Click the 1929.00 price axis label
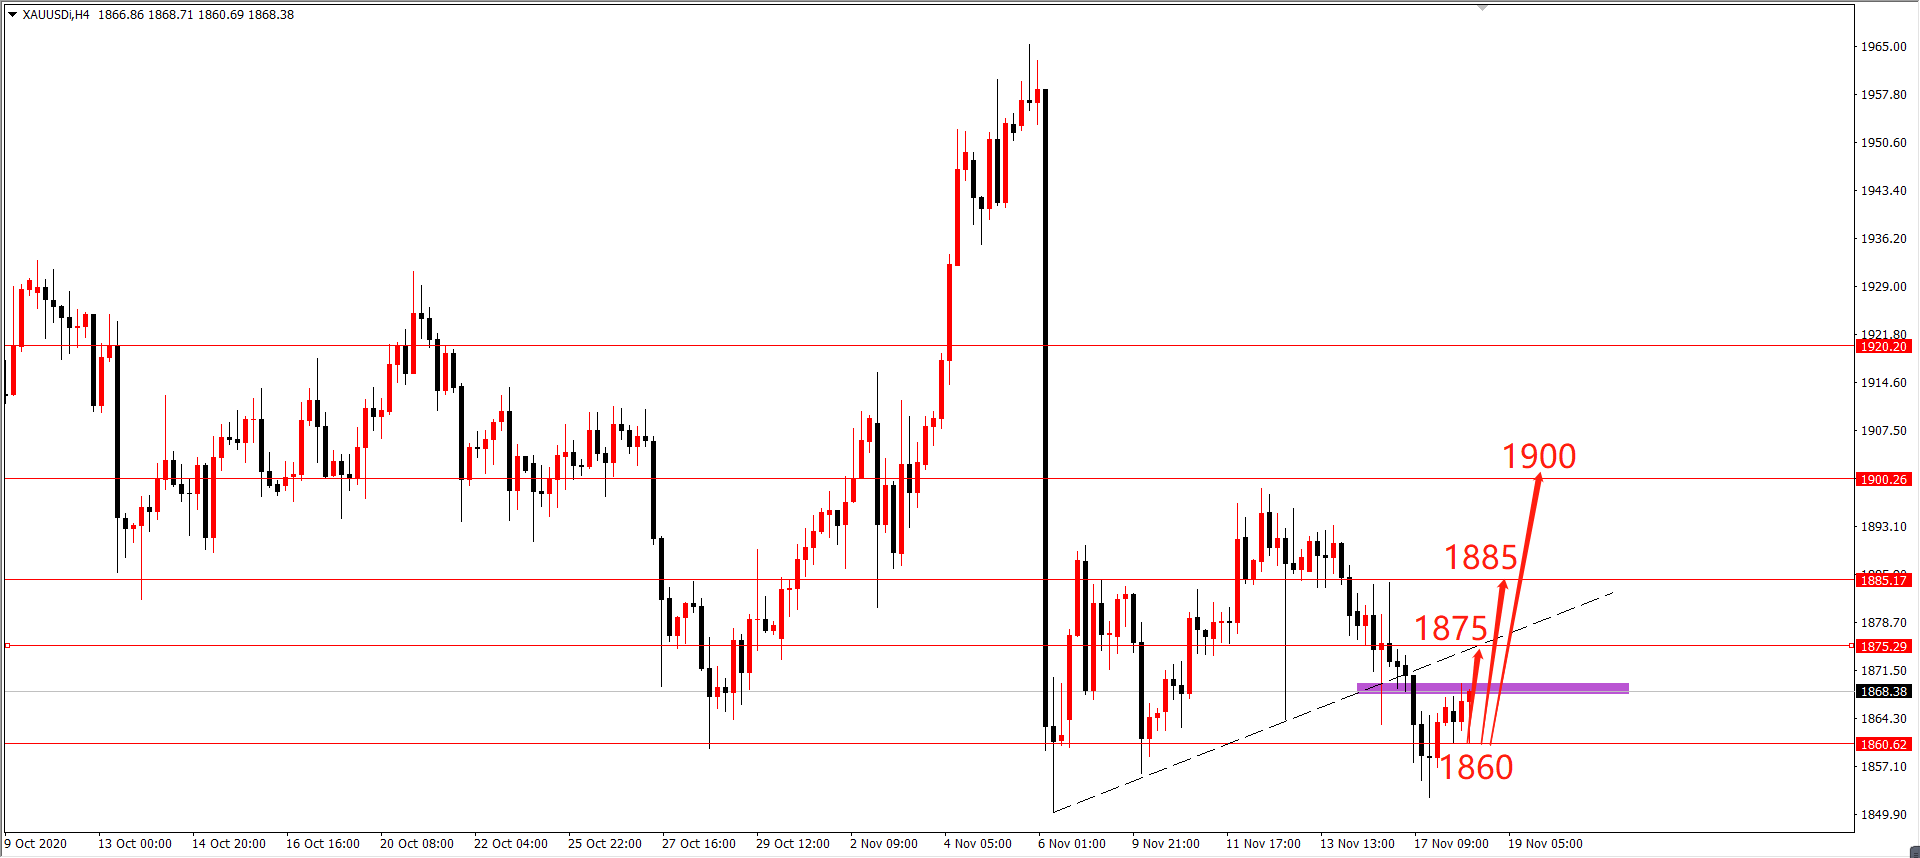The width and height of the screenshot is (1920, 858). [x=1883, y=287]
